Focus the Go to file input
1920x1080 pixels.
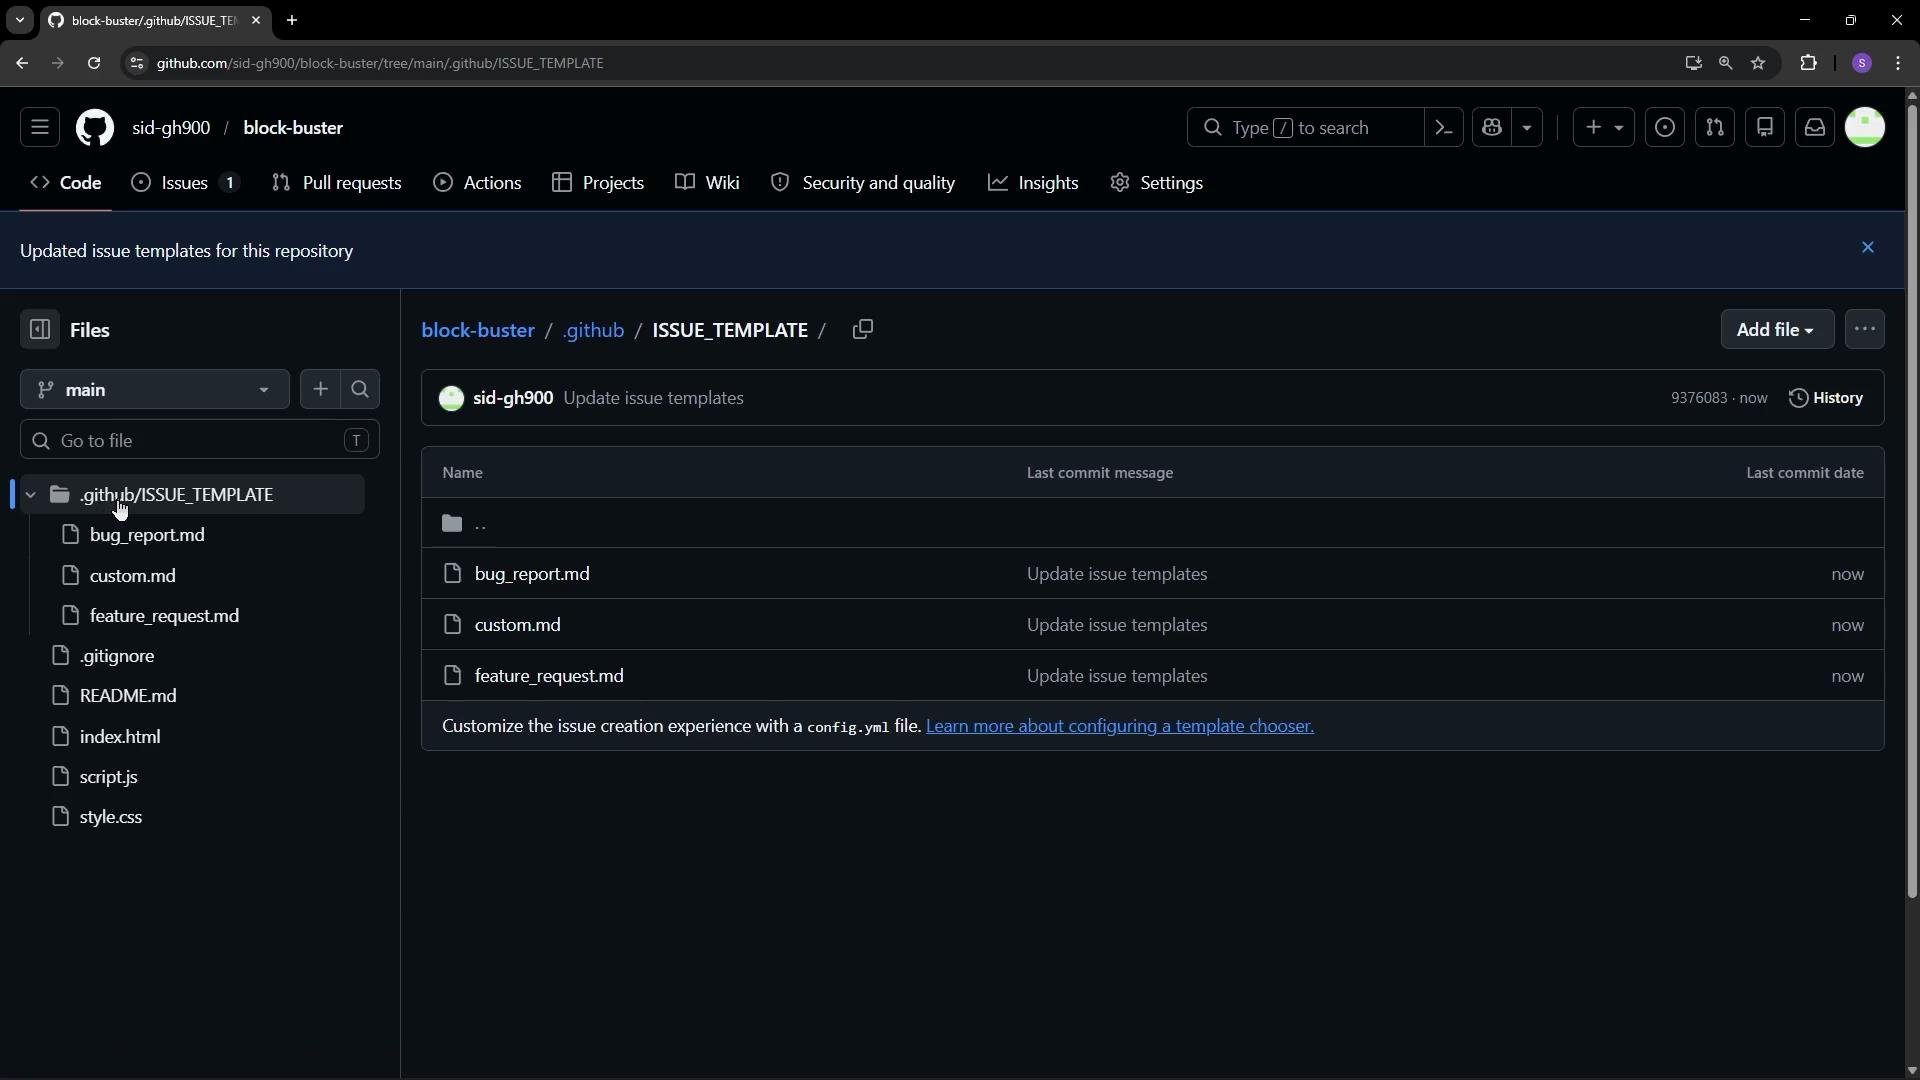click(x=200, y=441)
